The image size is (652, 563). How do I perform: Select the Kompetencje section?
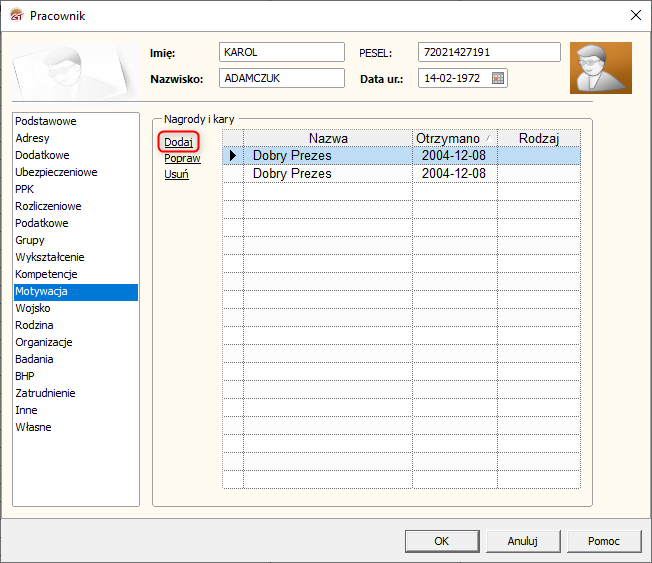pyautogui.click(x=76, y=274)
